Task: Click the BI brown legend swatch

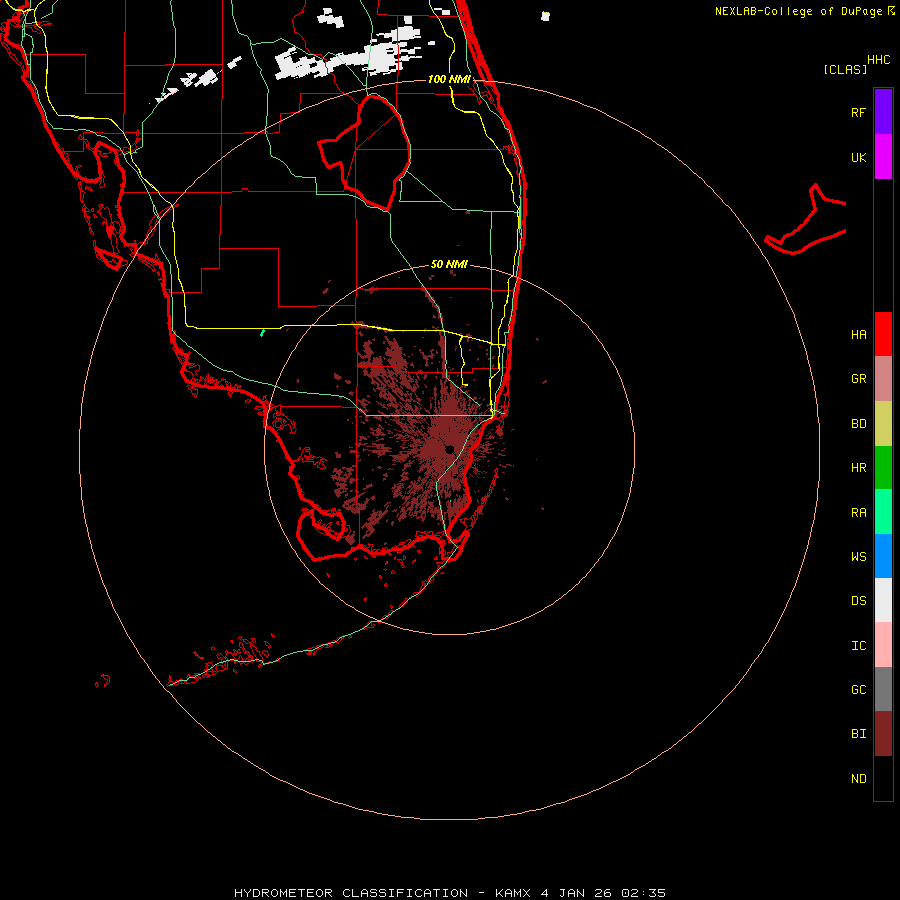Action: pyautogui.click(x=883, y=734)
